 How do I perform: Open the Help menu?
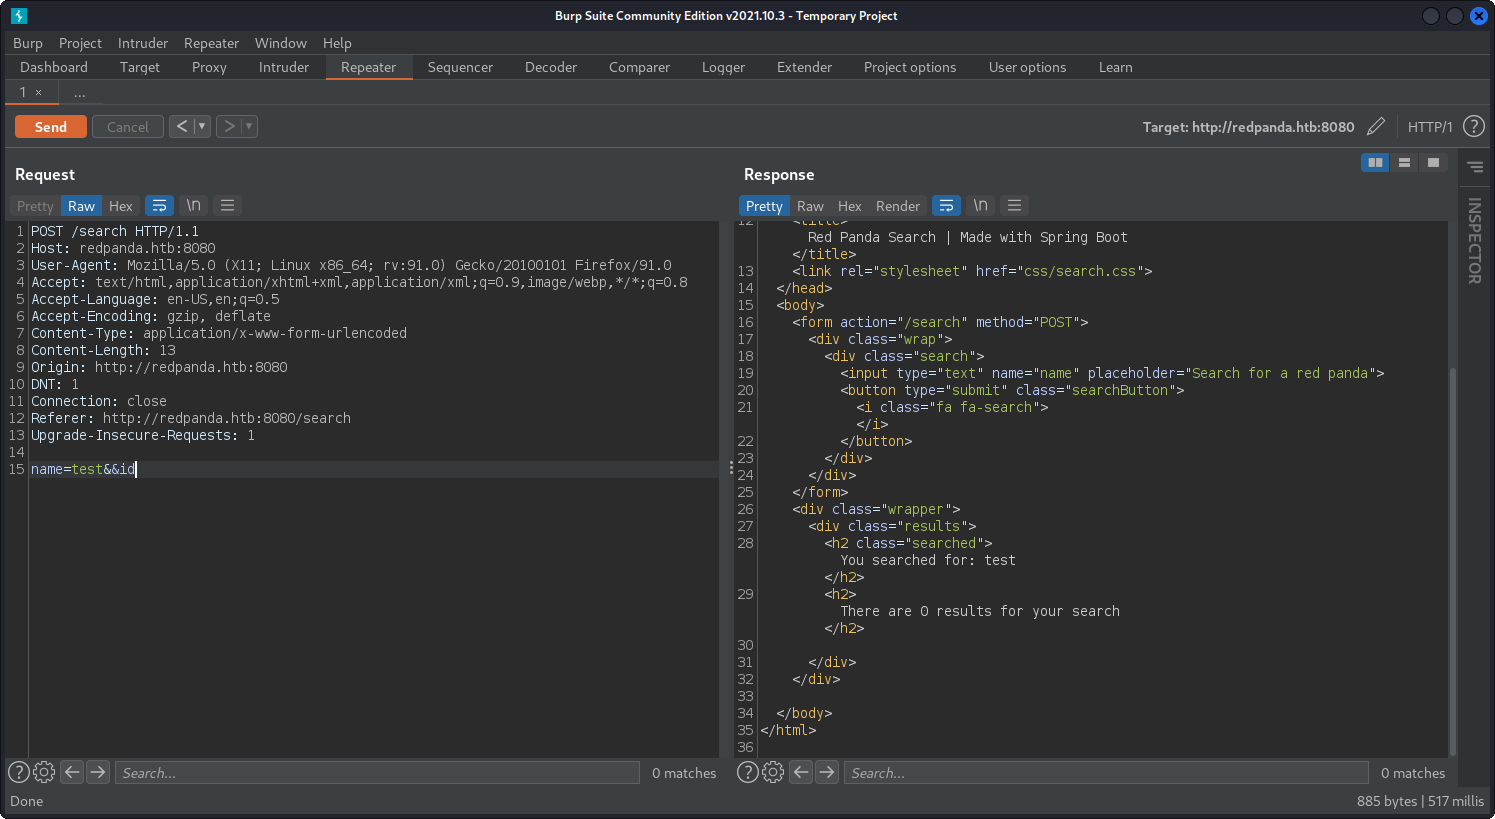337,43
